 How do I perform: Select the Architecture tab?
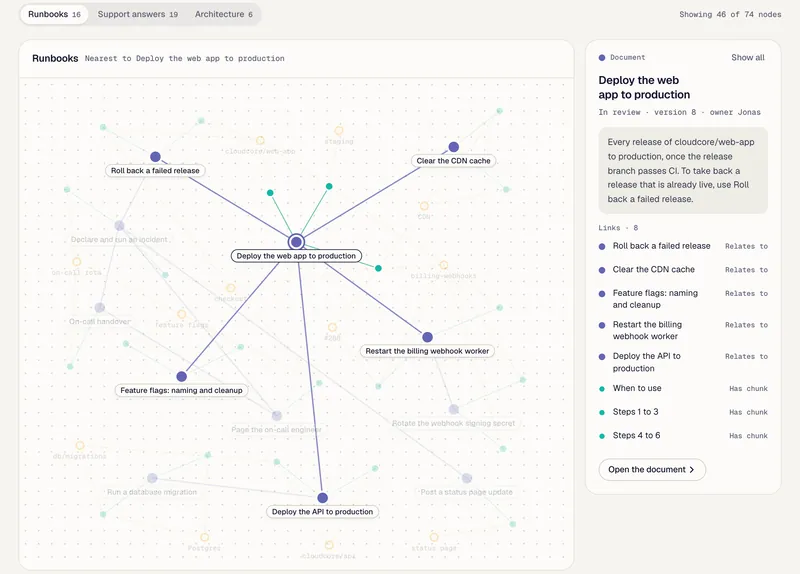click(223, 14)
